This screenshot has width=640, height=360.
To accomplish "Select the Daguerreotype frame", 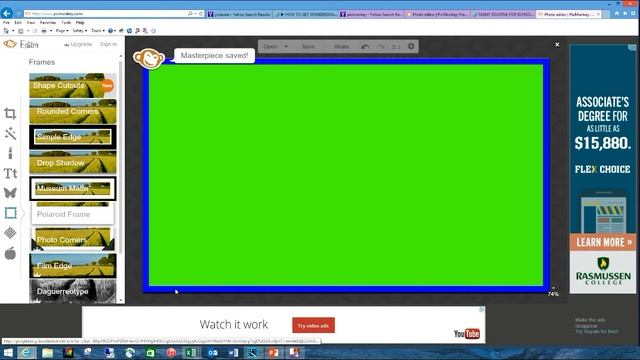I will [x=73, y=291].
